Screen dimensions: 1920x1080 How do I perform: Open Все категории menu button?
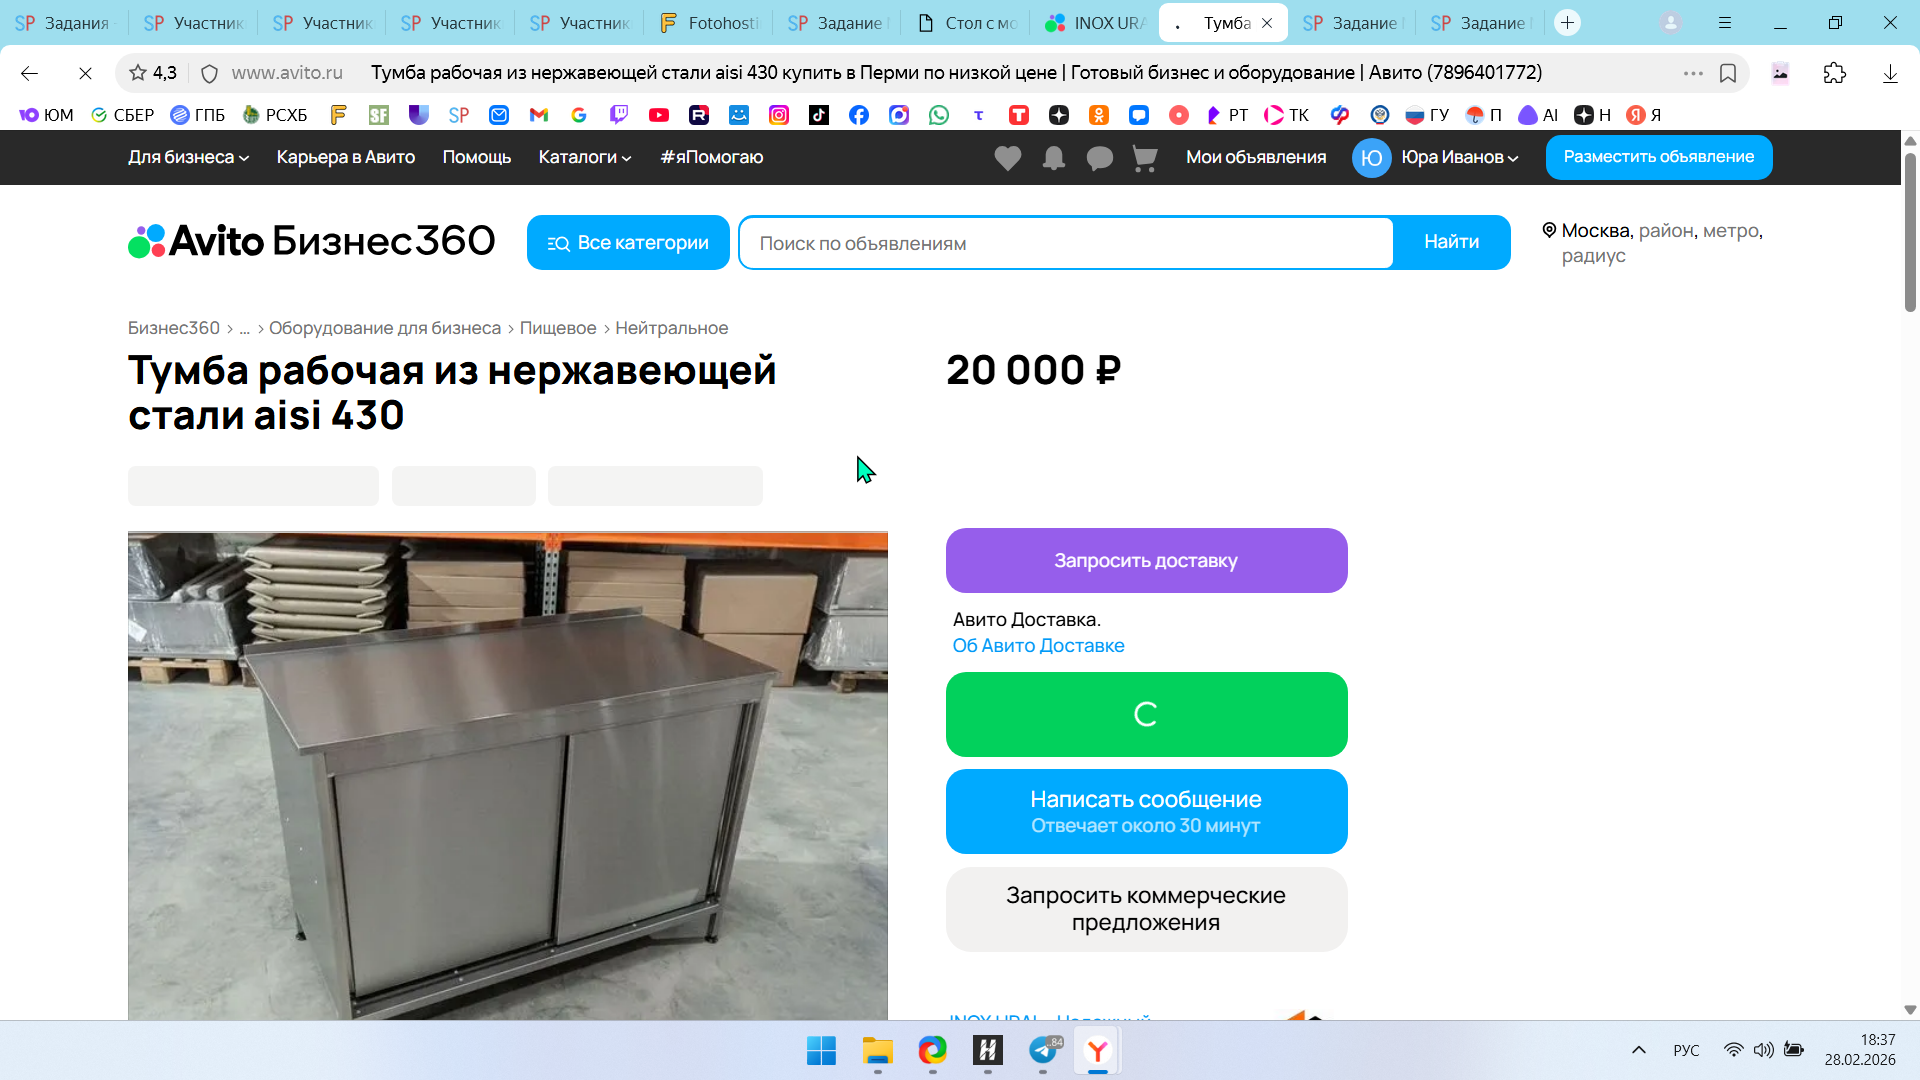(x=628, y=243)
